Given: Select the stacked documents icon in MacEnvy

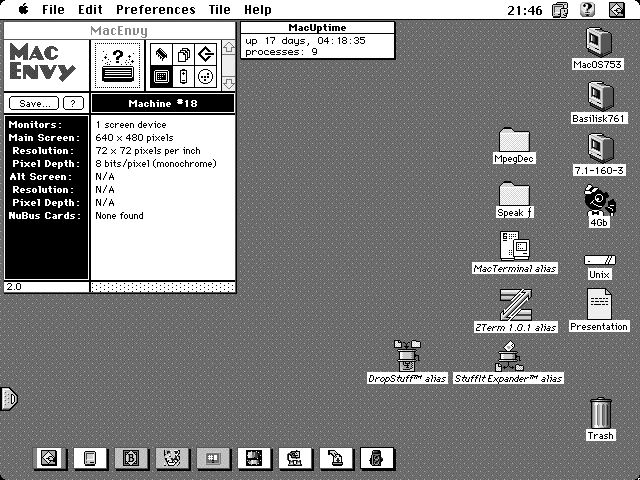Looking at the screenshot, I should point(183,54).
